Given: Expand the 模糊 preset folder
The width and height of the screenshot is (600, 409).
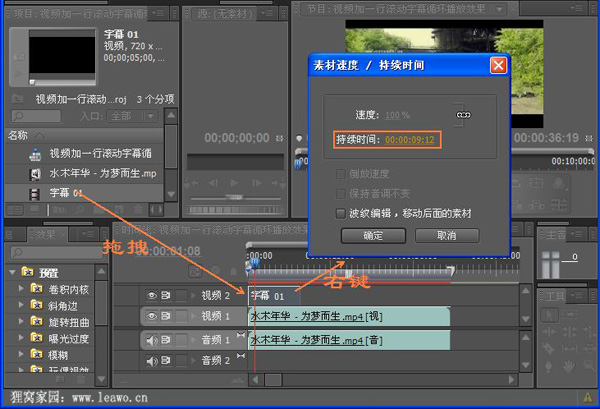Looking at the screenshot, I should (21, 354).
